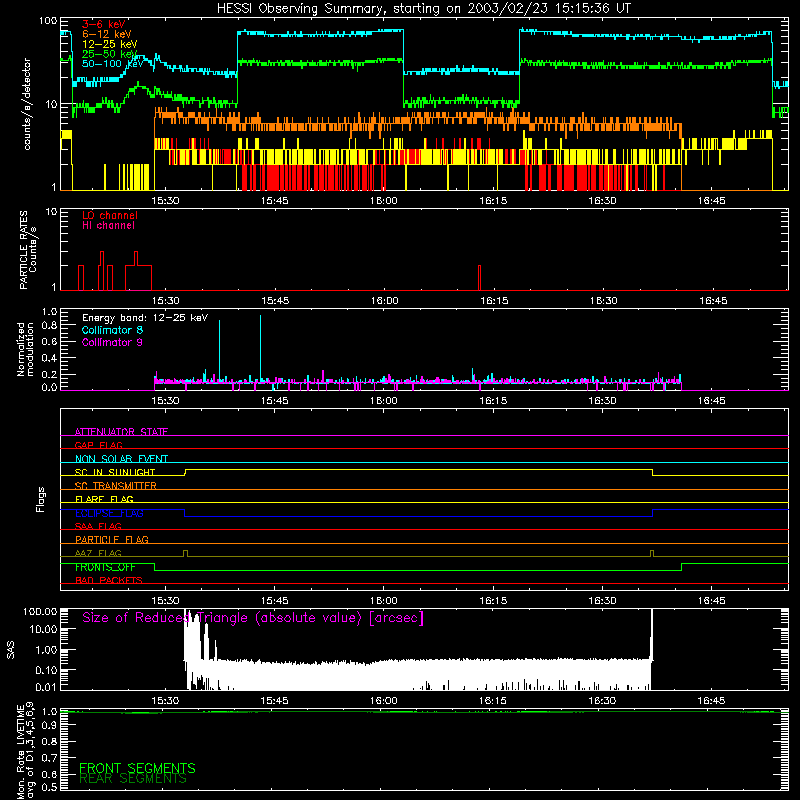Select the Collimator 9 legend label
This screenshot has height=800, width=800.
pyautogui.click(x=112, y=342)
